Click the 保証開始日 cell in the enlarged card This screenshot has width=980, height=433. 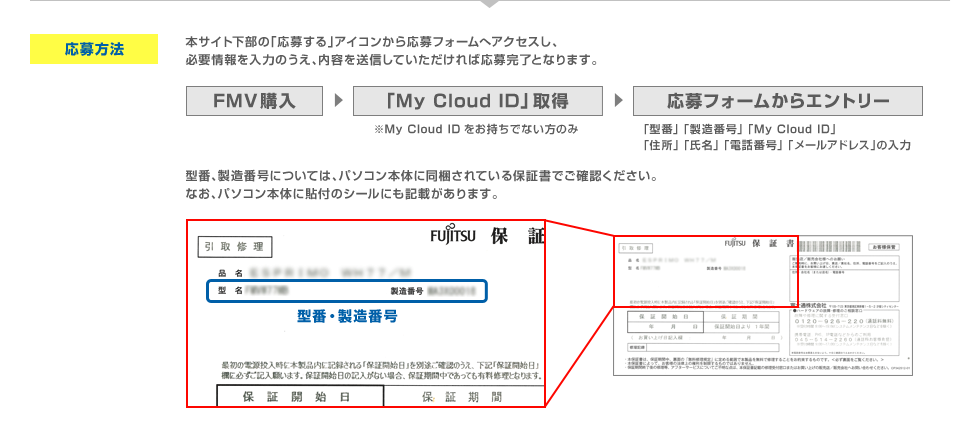[x=300, y=396]
